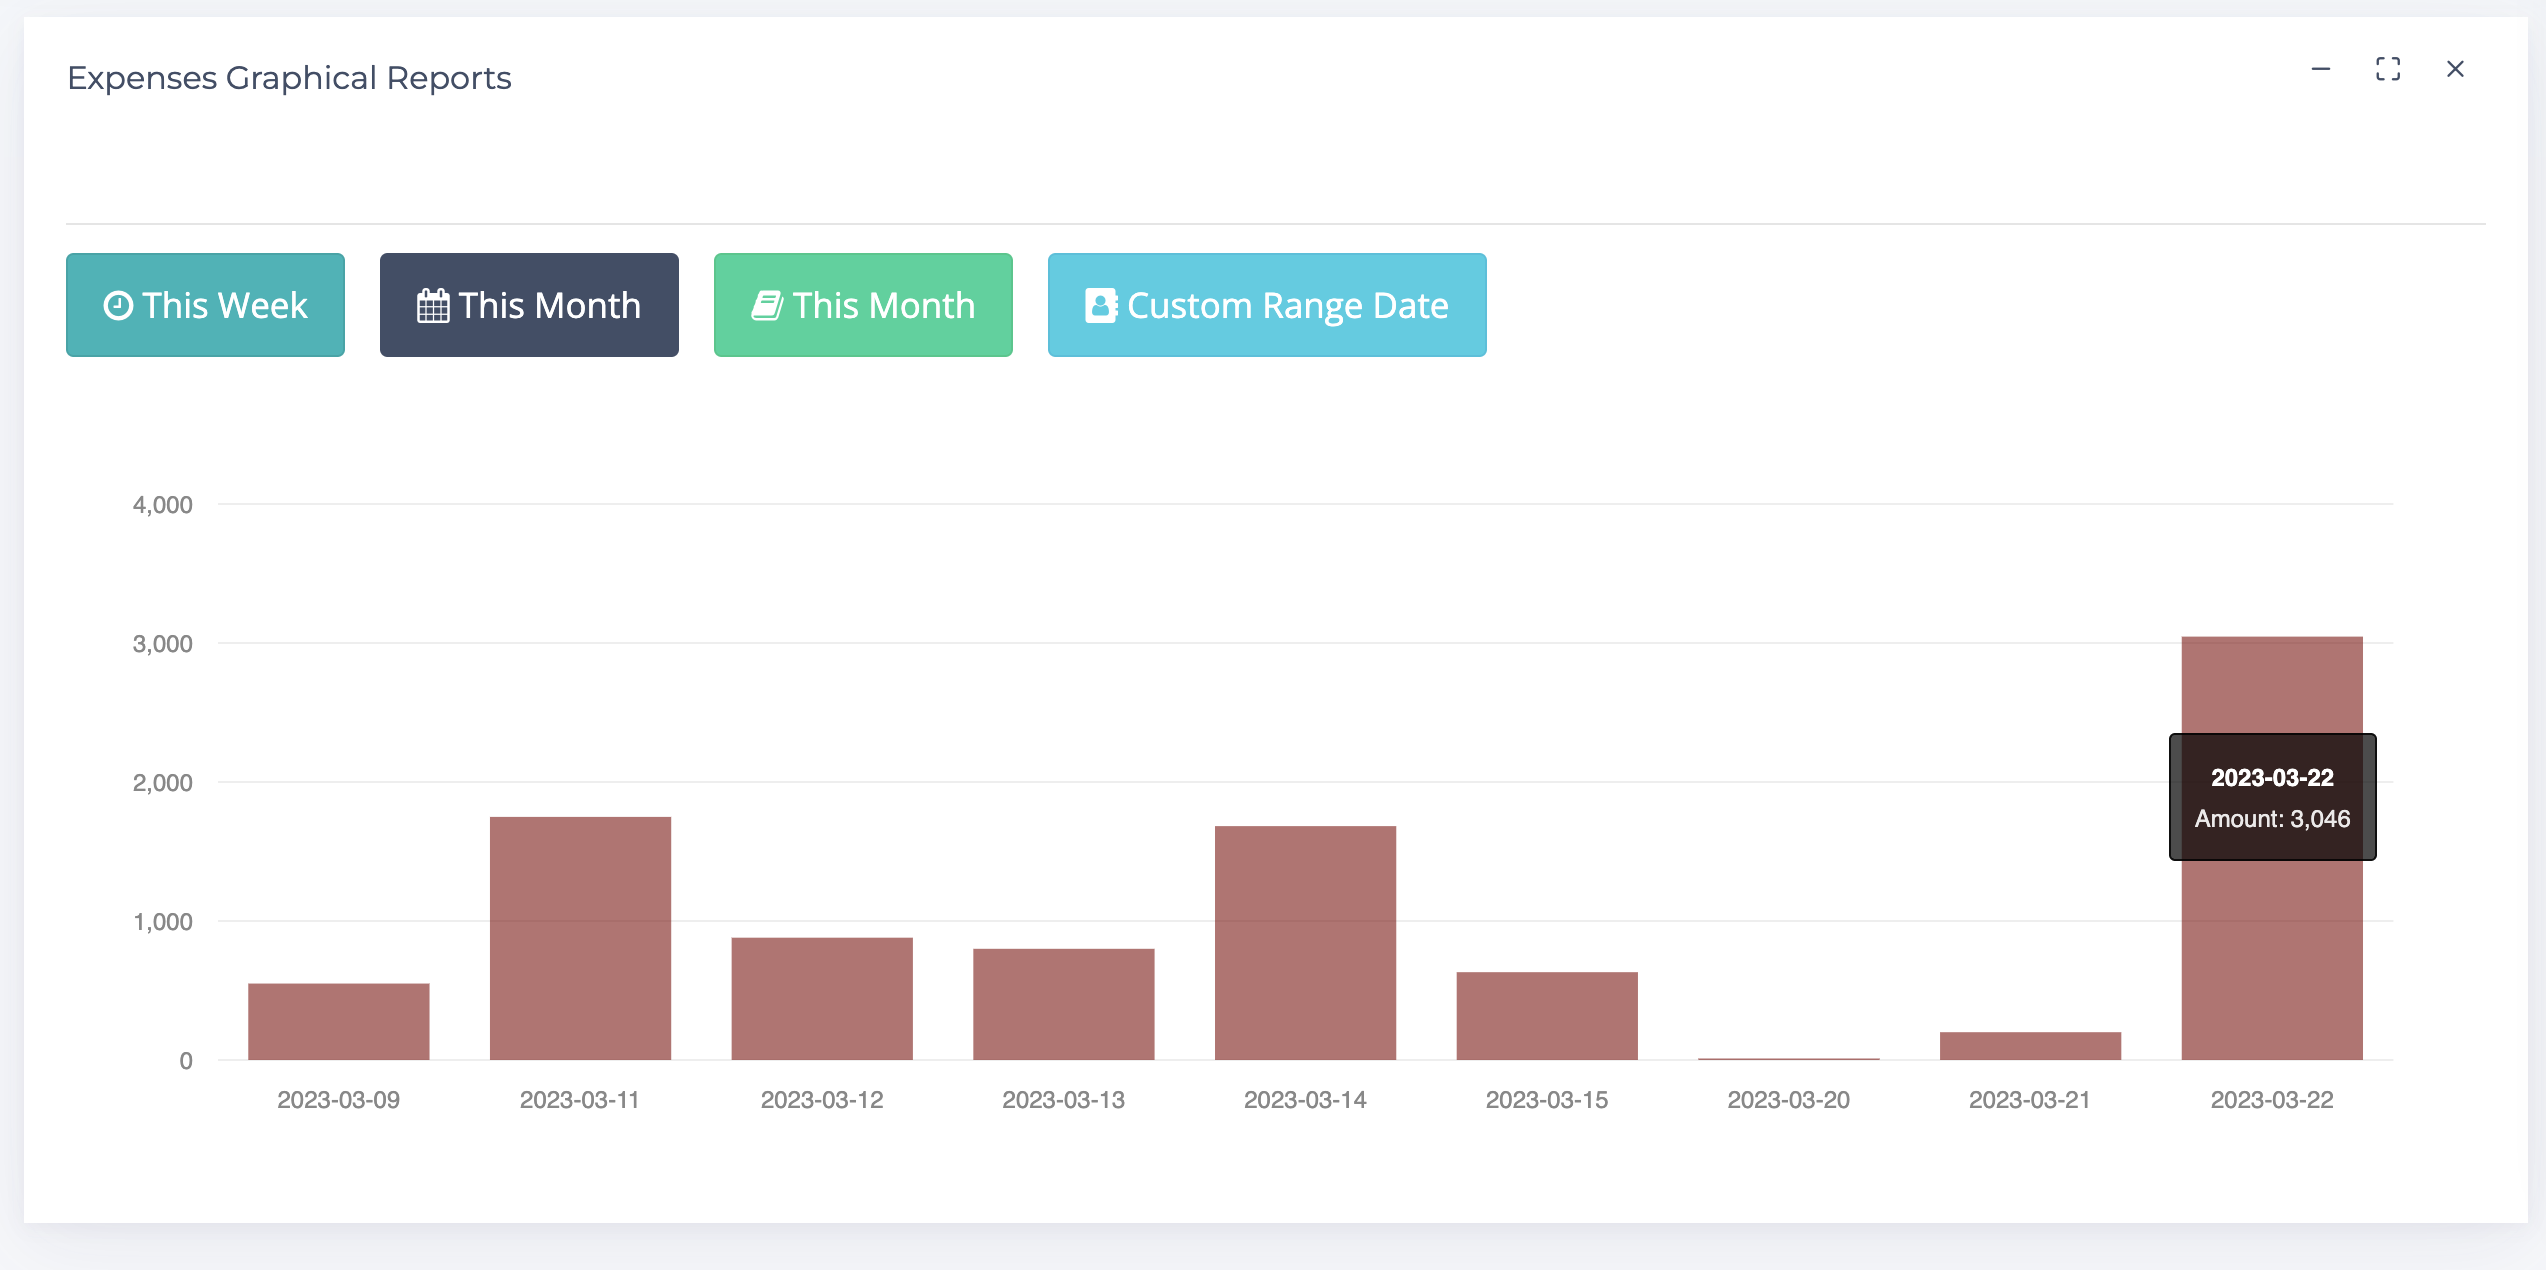Select the bar for 2023-03-11

coord(580,938)
